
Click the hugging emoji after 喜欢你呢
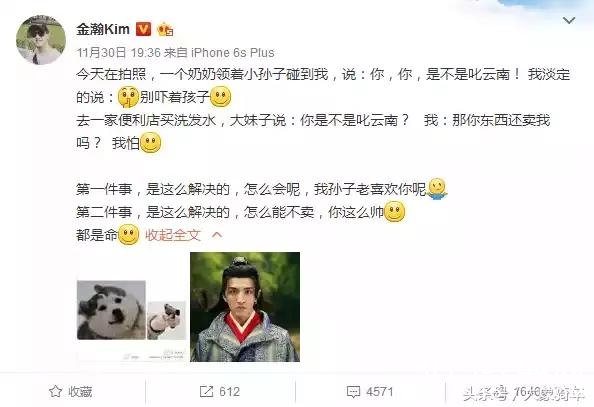pyautogui.click(x=437, y=189)
